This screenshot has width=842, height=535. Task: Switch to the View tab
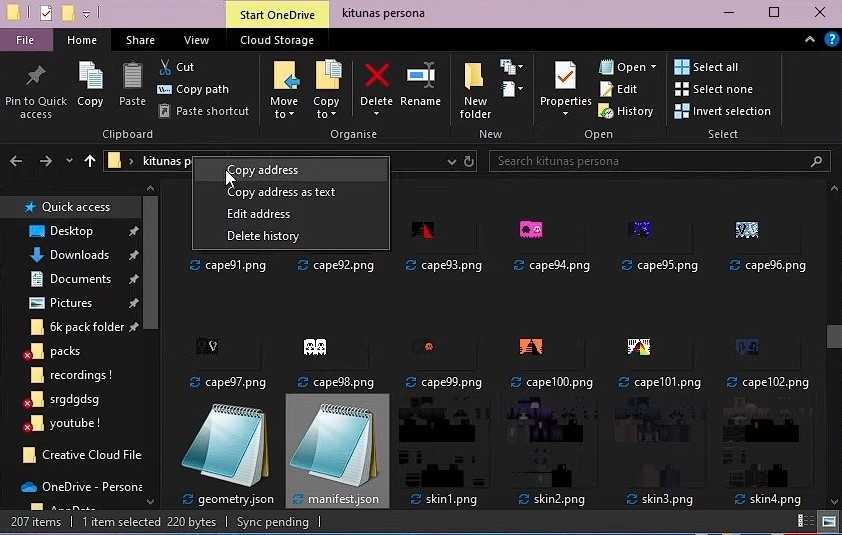tap(196, 40)
